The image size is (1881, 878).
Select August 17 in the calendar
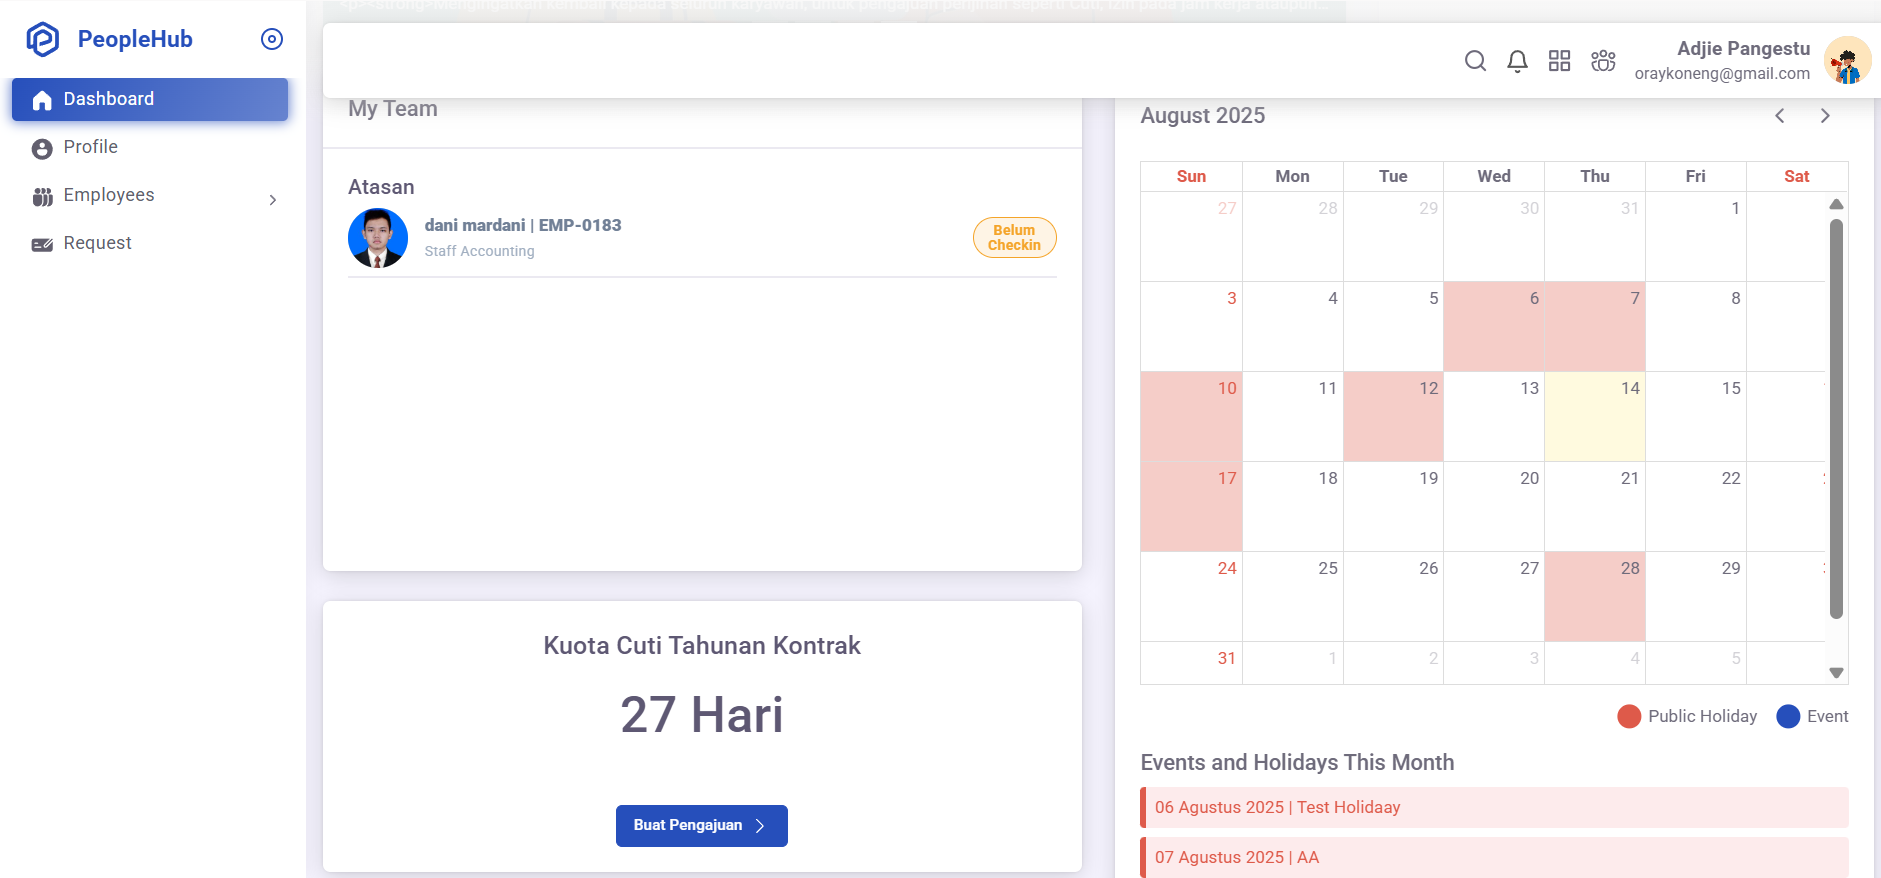1191,506
